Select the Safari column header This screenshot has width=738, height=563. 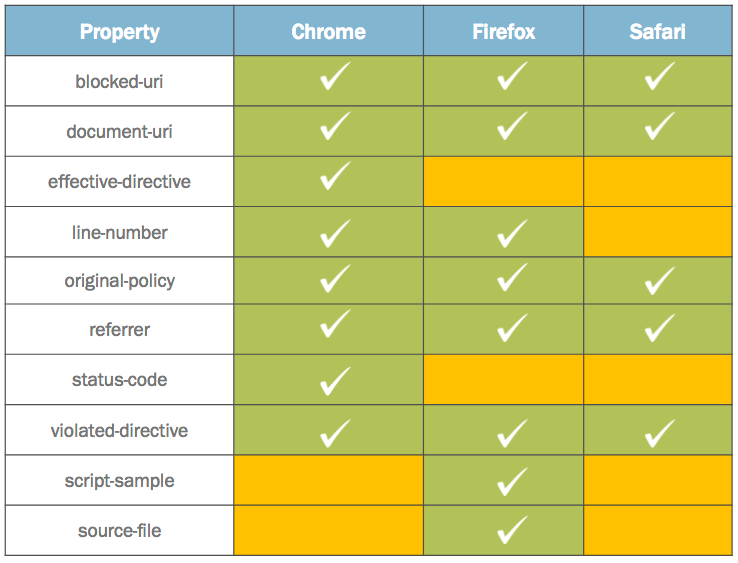[x=658, y=32]
